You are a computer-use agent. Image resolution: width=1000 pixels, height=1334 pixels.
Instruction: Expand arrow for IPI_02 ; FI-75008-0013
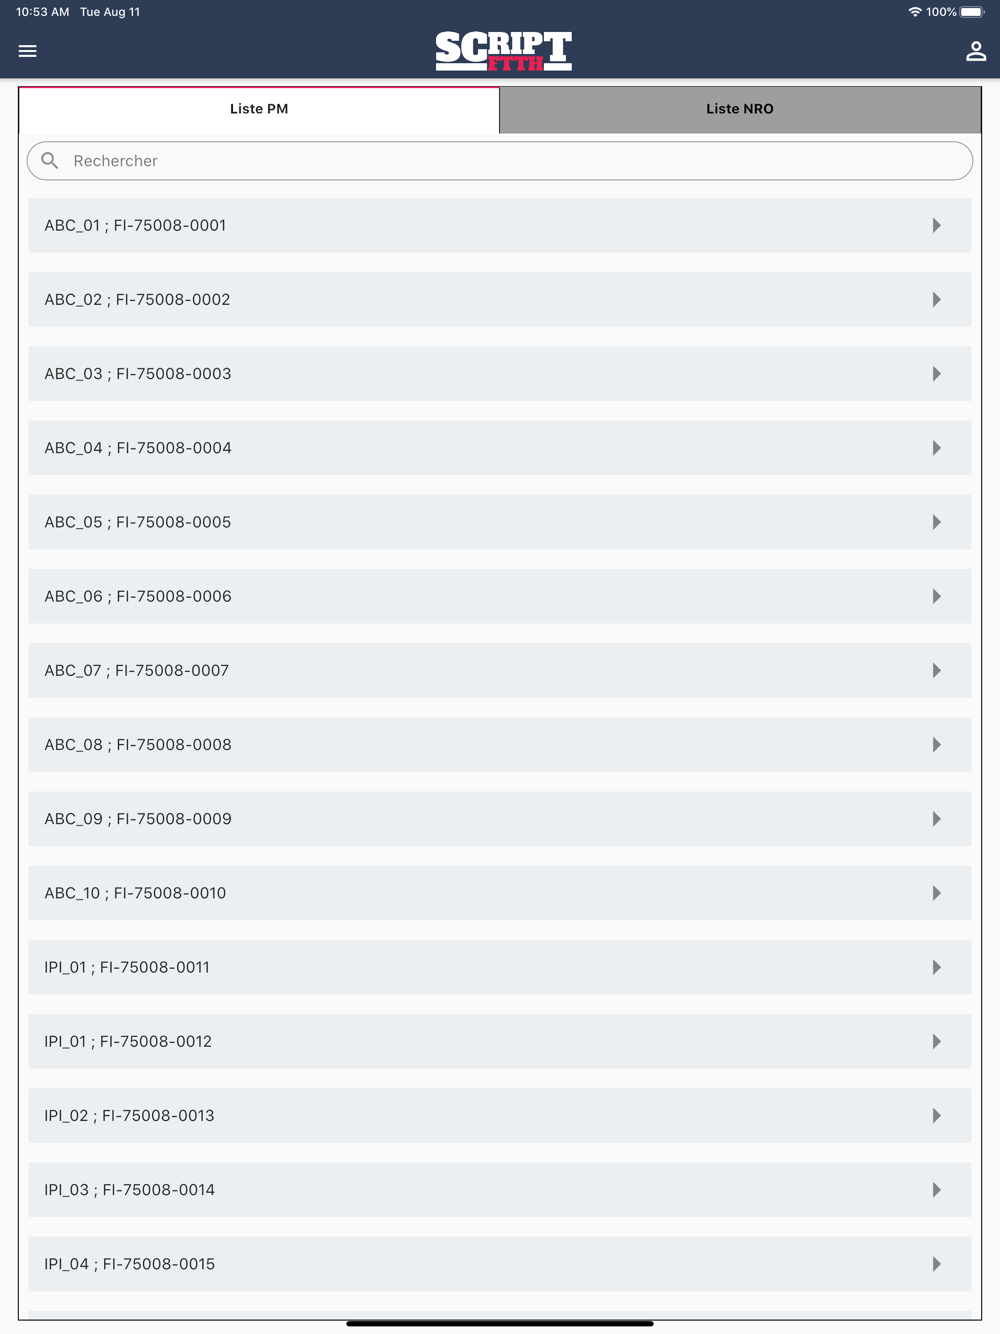937,1115
